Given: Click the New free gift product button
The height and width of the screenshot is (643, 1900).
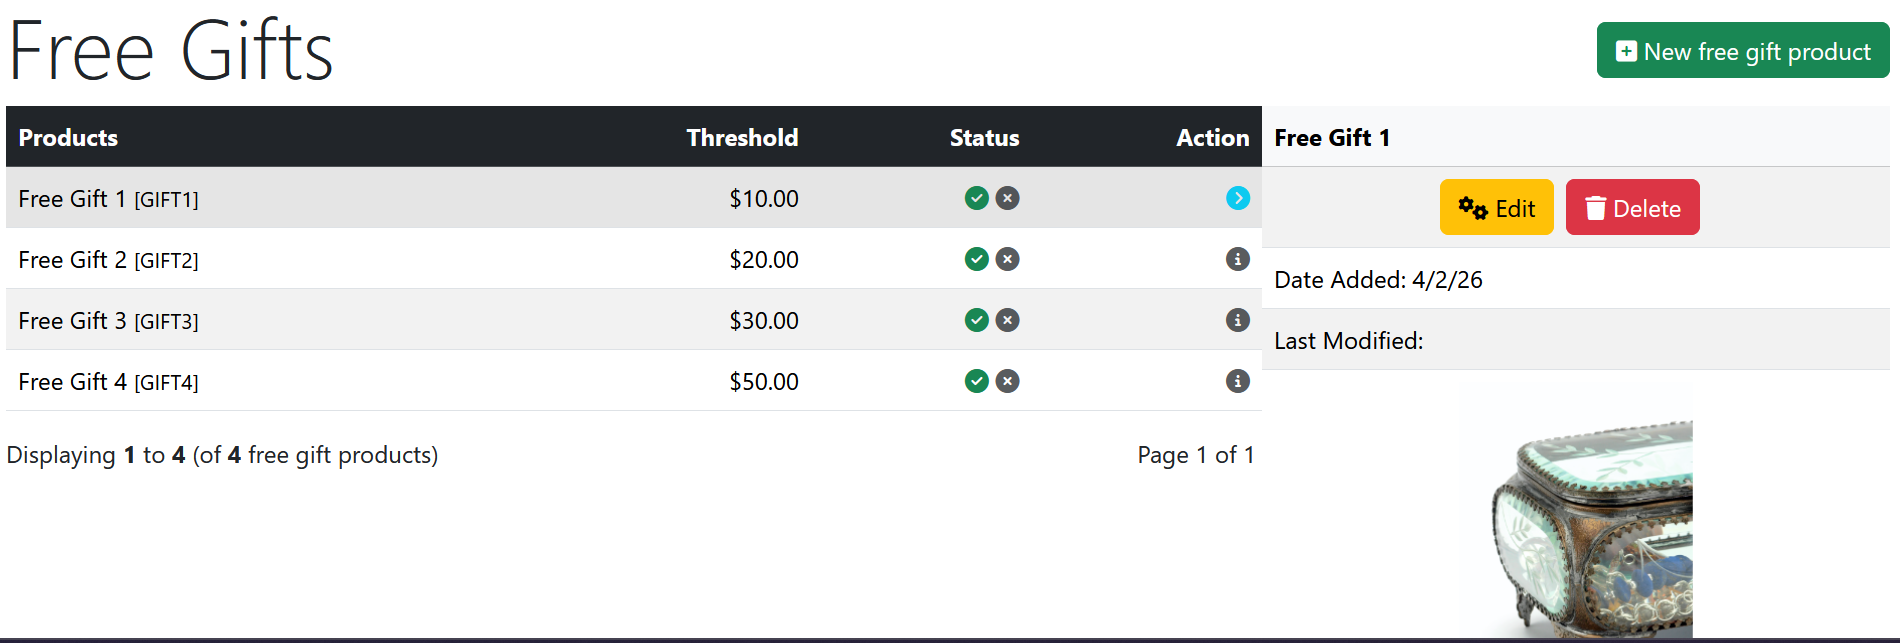Looking at the screenshot, I should (x=1743, y=51).
